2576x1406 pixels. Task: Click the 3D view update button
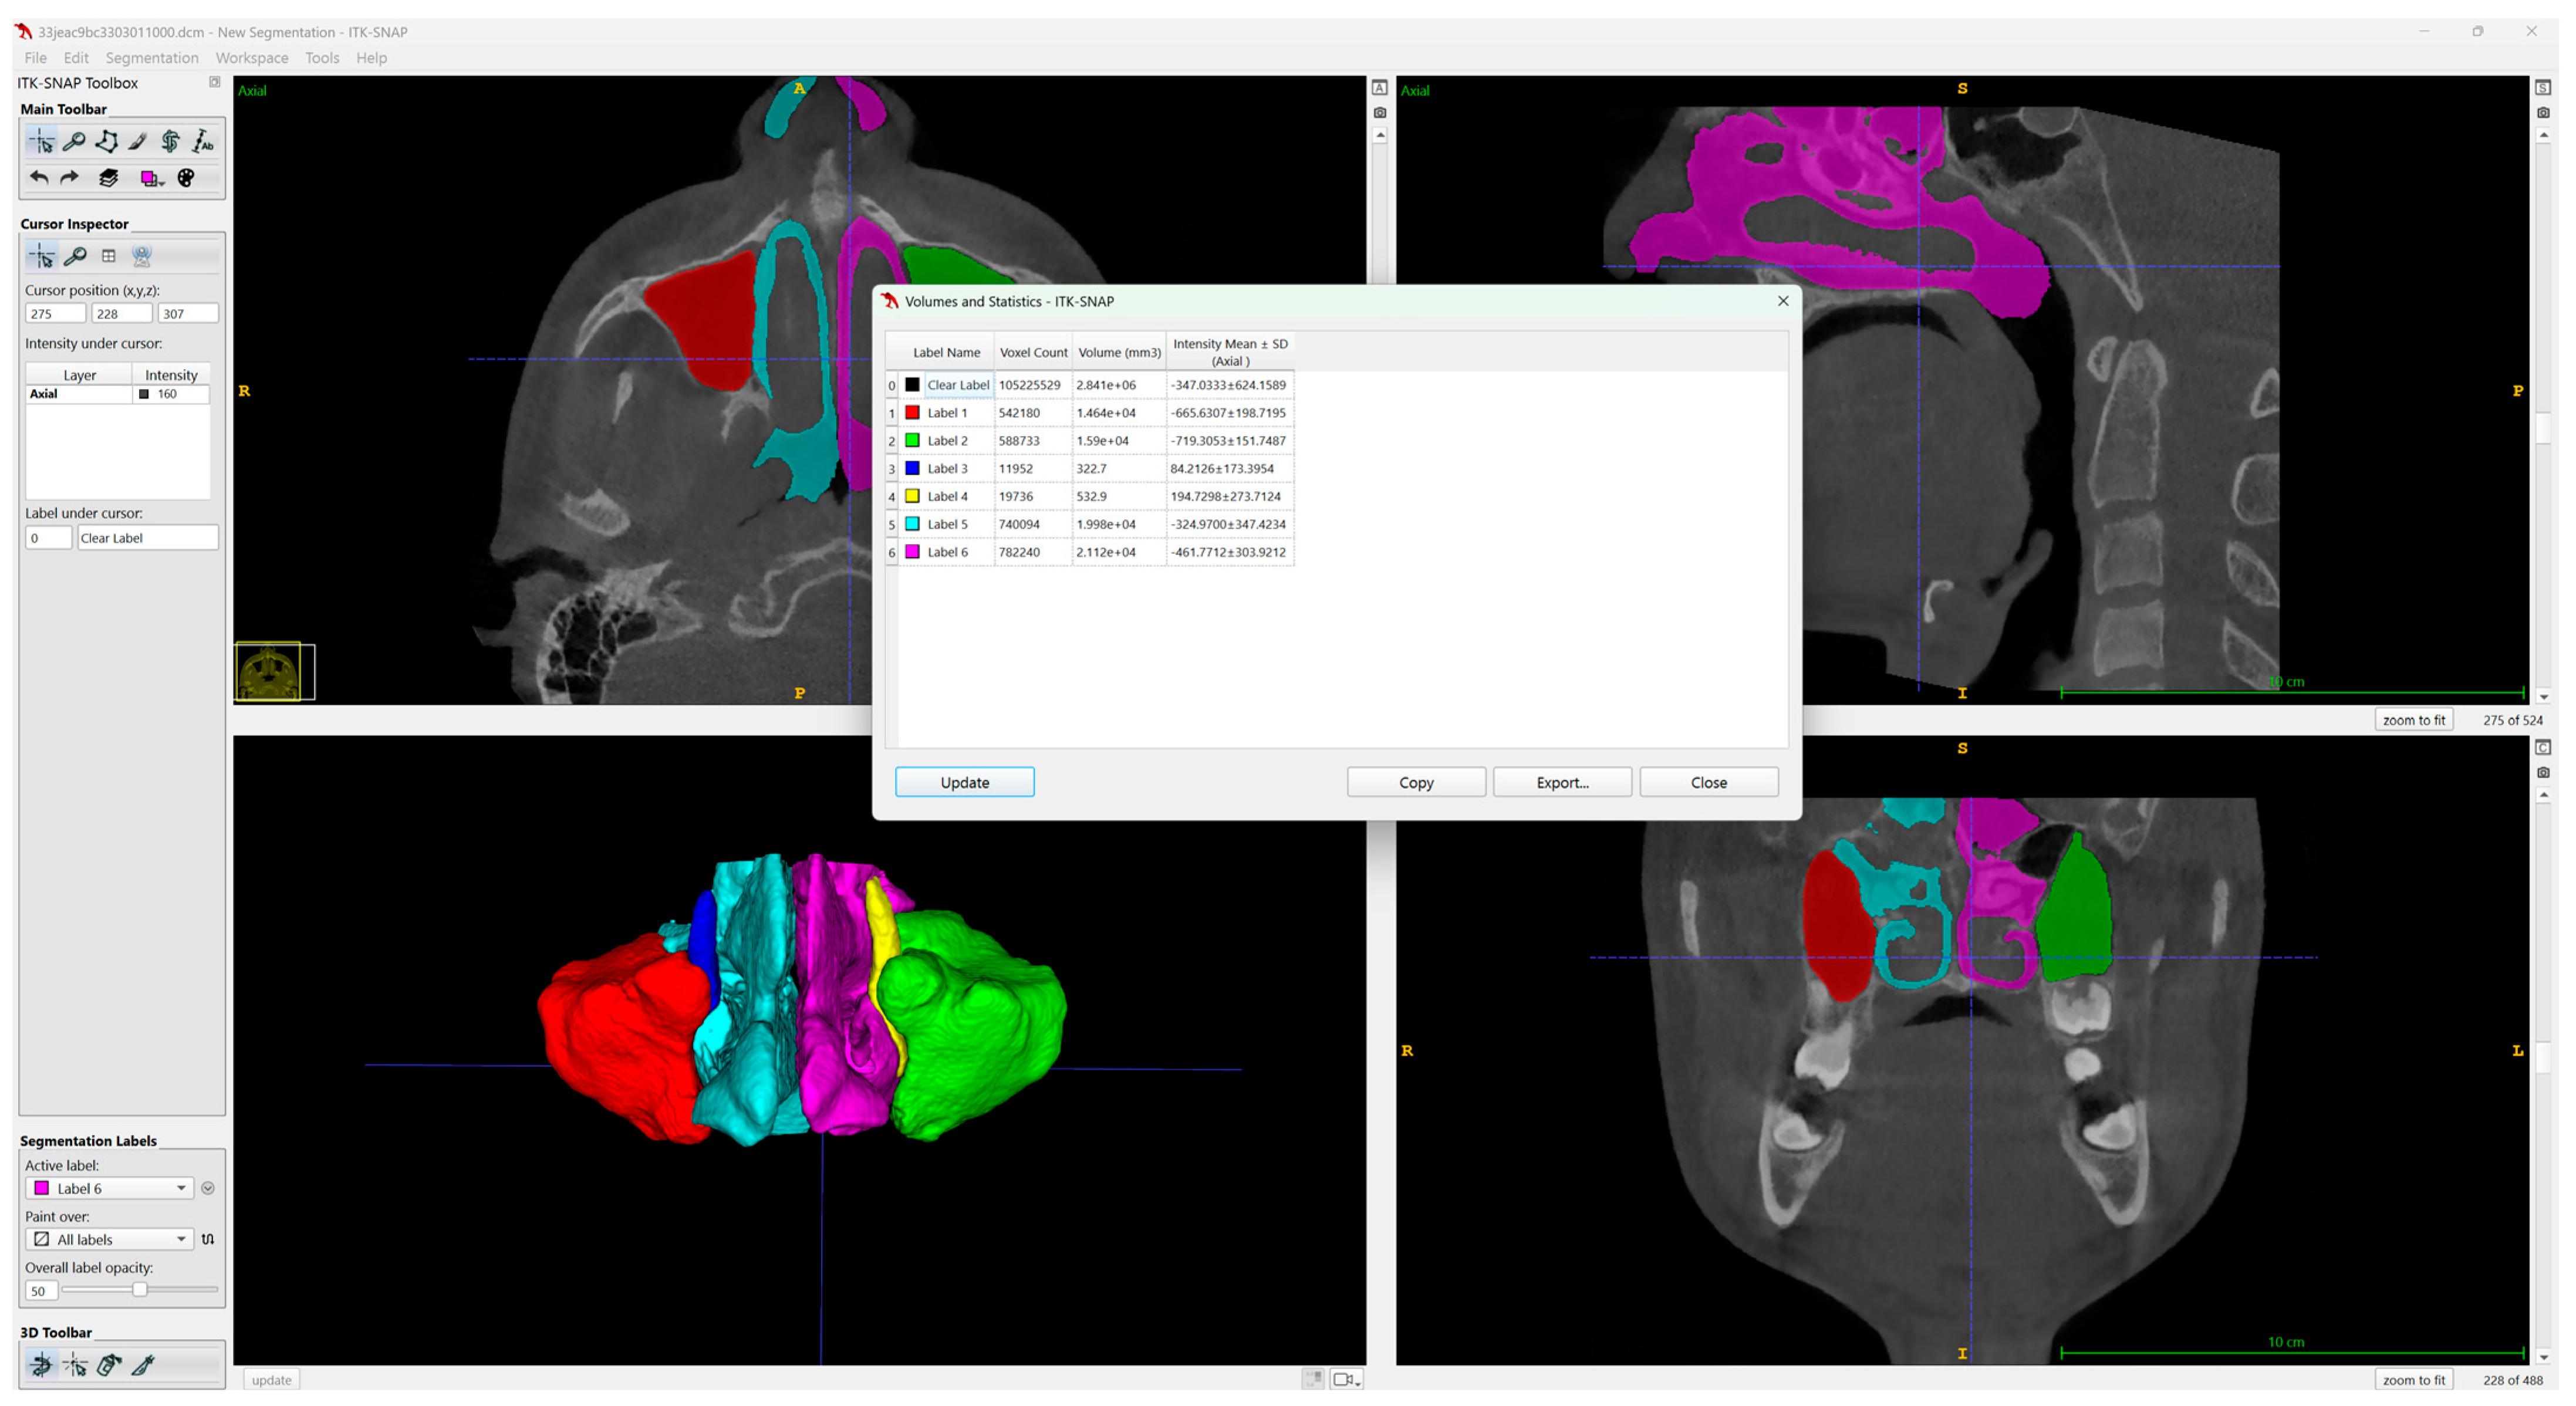pyautogui.click(x=271, y=1380)
